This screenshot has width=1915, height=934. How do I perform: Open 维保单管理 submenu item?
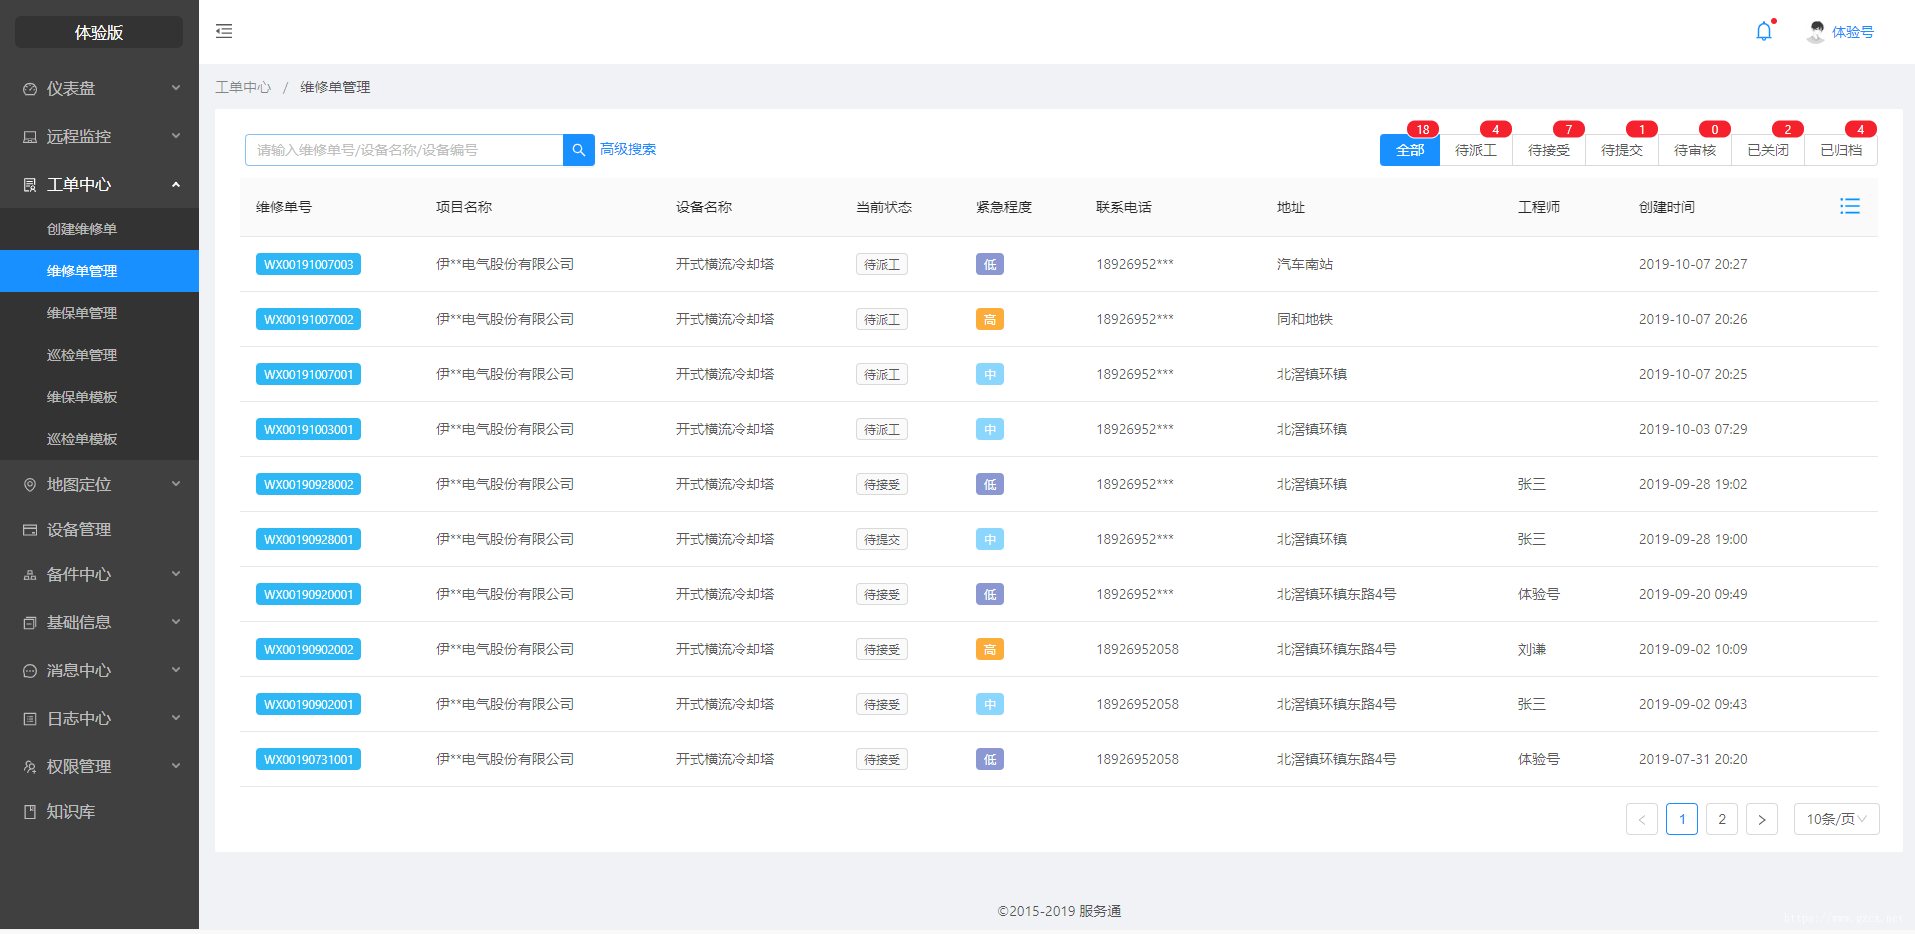point(99,313)
